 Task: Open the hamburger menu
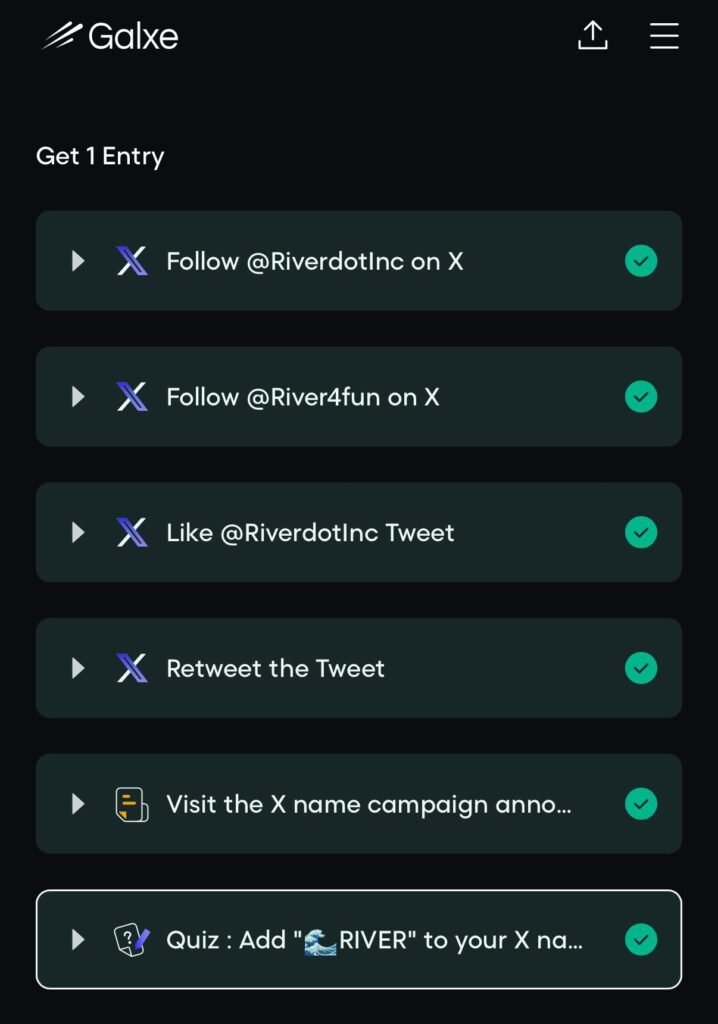664,36
